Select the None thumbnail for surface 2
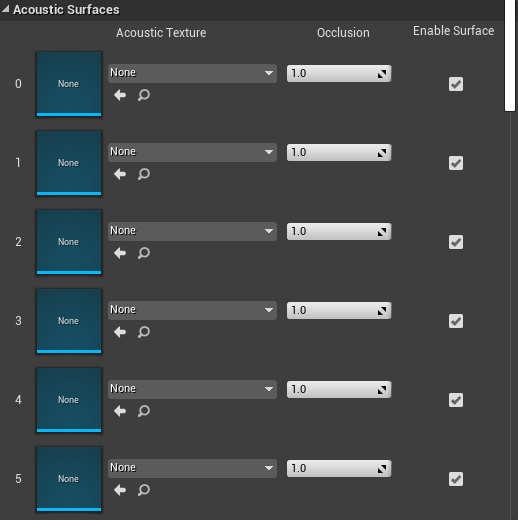518x520 pixels. pyautogui.click(x=69, y=242)
